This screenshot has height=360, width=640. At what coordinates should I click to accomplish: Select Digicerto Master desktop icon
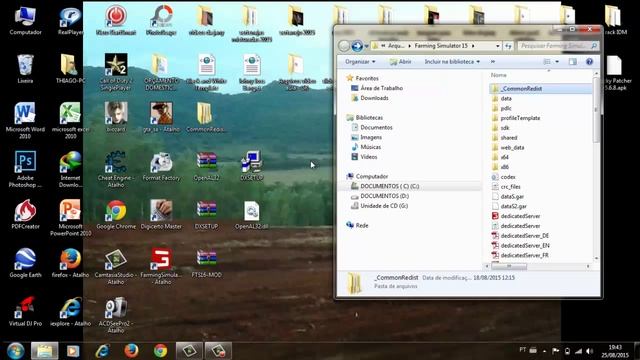(x=161, y=215)
